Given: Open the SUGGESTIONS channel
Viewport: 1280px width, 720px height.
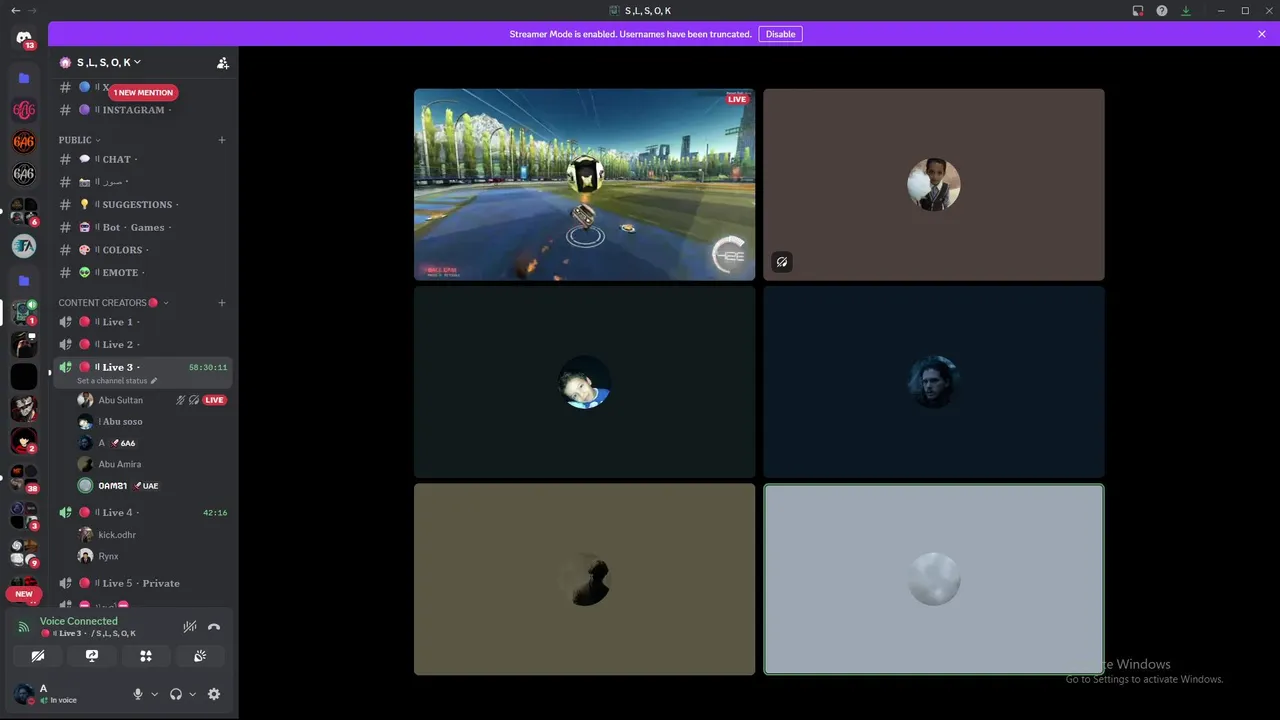Looking at the screenshot, I should (143, 205).
